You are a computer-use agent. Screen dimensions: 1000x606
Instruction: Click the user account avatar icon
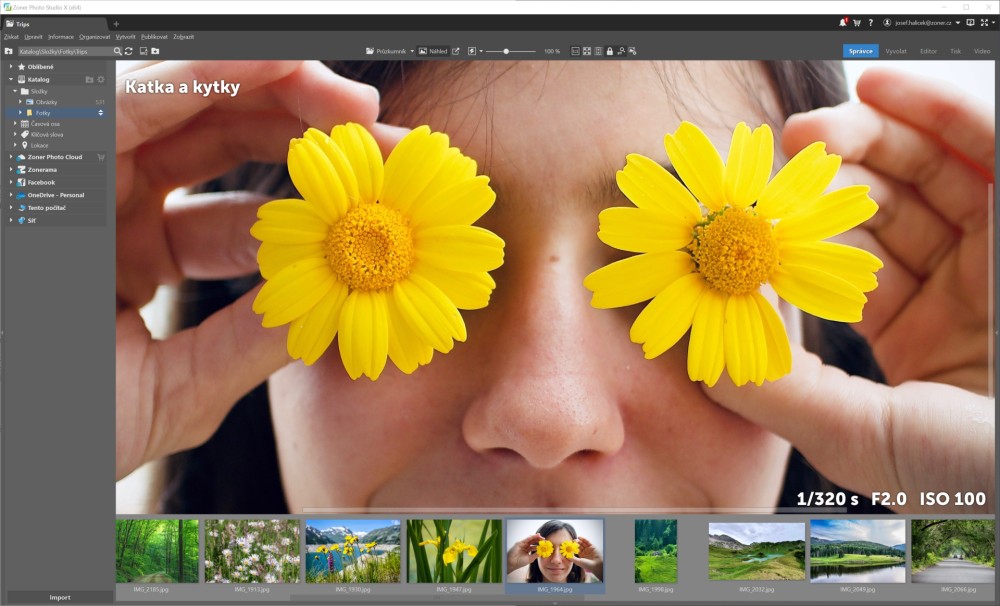tap(886, 23)
